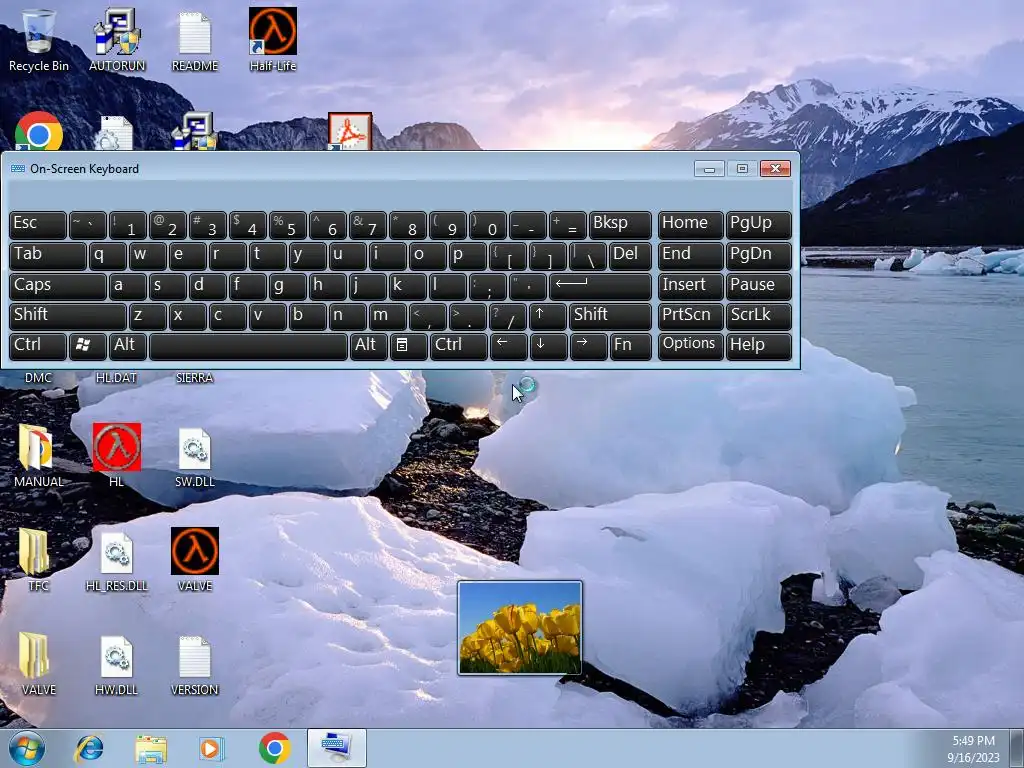
Task: Select the README text file icon
Action: point(195,40)
